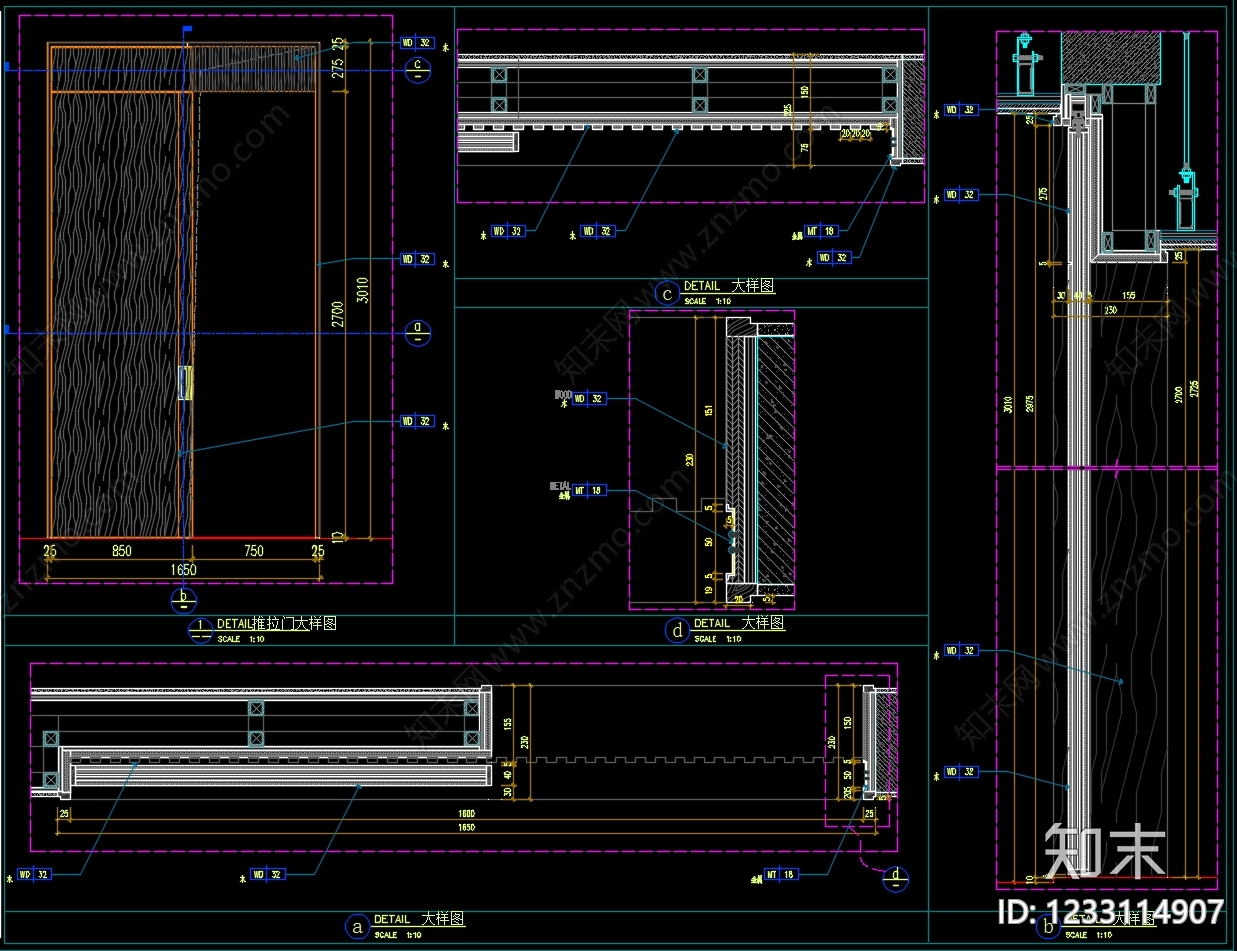Click the title 'DETAIL推拉门大样图'

pyautogui.click(x=276, y=624)
